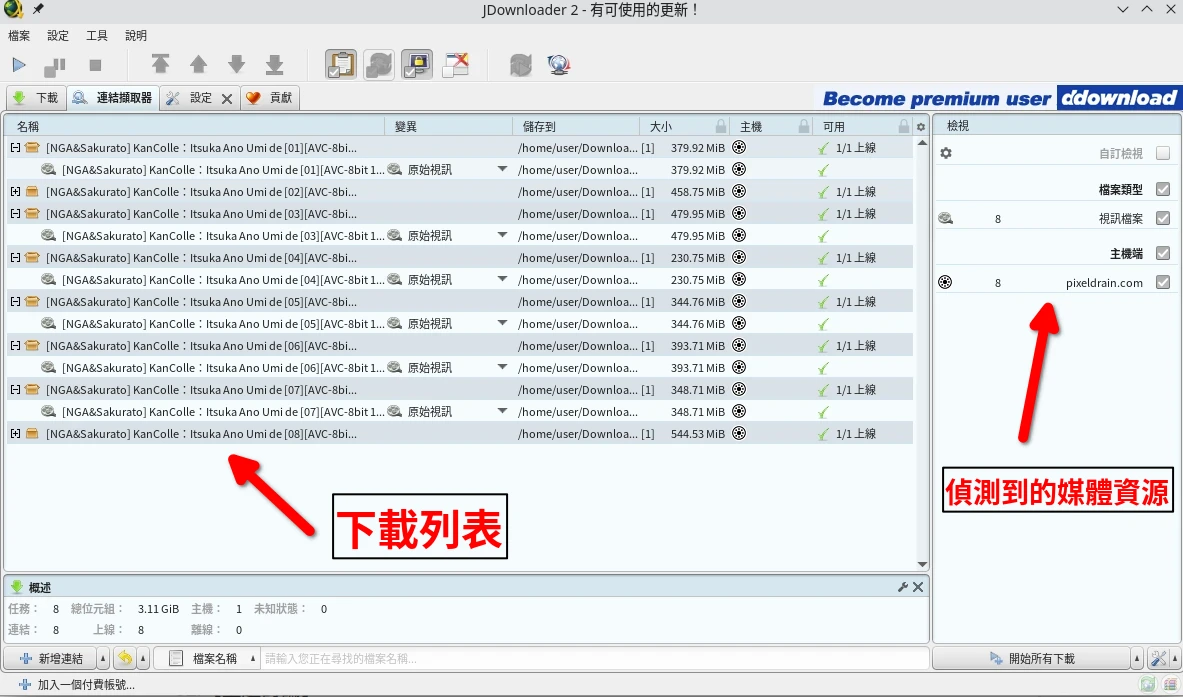
Task: Toggle the 自訂檢視 checkbox
Action: (x=1162, y=154)
